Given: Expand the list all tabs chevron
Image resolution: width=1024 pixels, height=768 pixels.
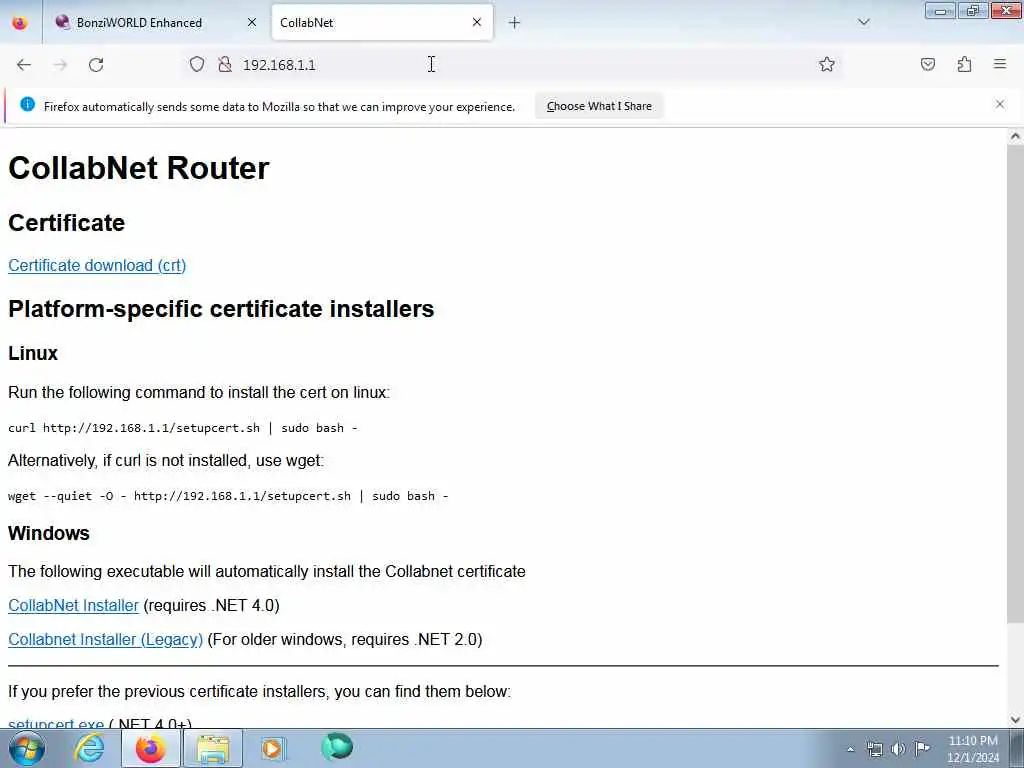Looking at the screenshot, I should coord(863,22).
